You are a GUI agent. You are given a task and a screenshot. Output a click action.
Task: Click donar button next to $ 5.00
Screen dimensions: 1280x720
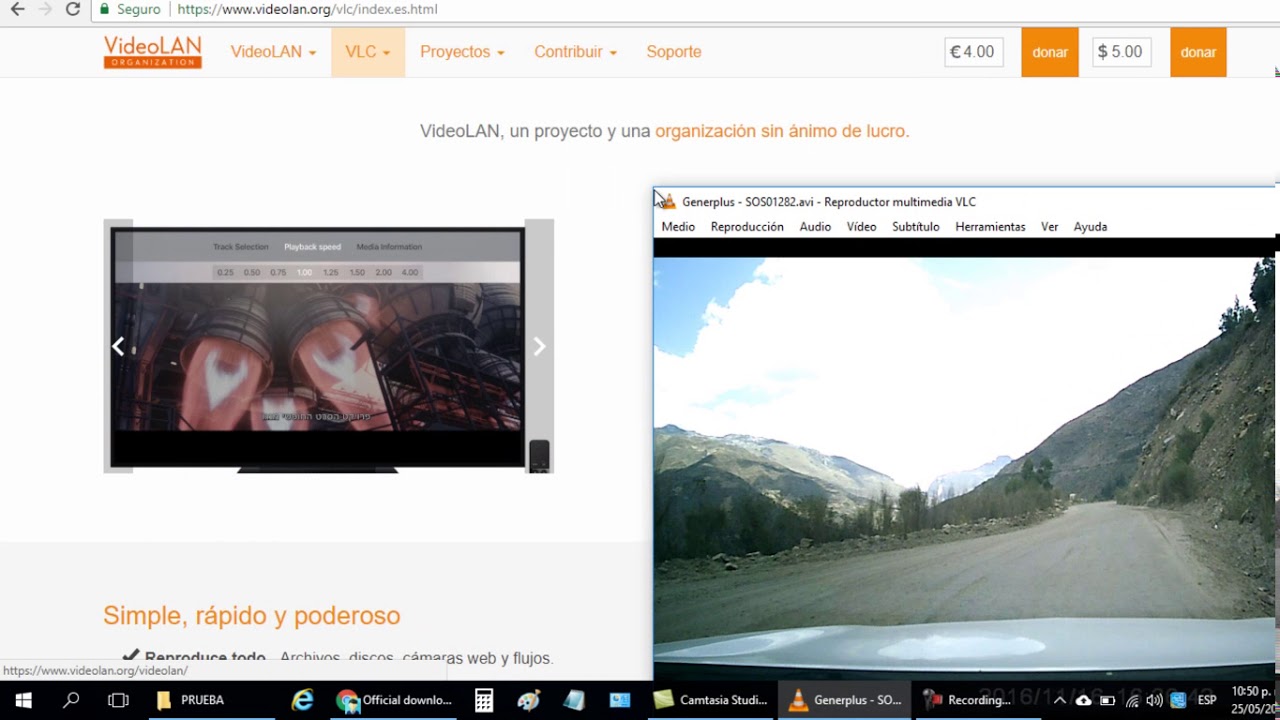(x=1198, y=52)
